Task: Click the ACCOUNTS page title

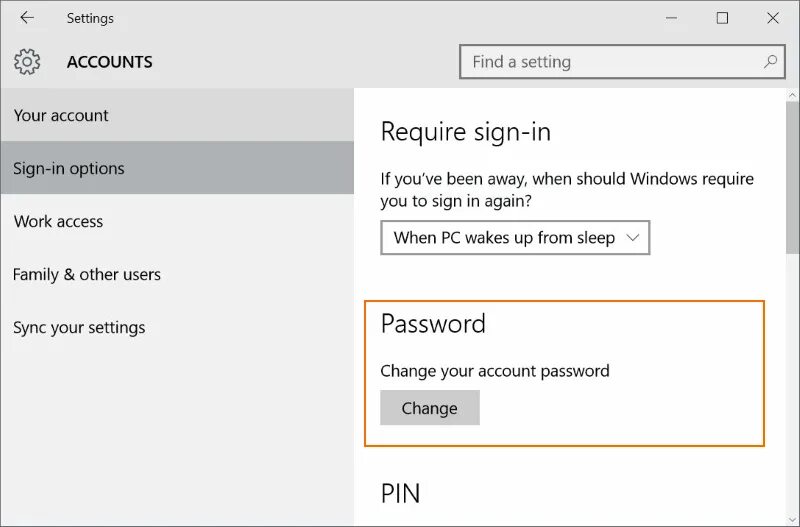Action: [x=110, y=62]
